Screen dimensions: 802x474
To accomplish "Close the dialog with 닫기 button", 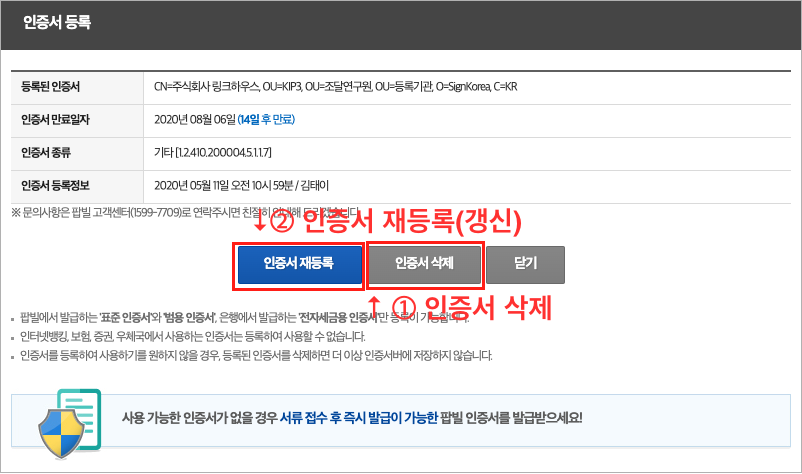I will click(x=525, y=264).
